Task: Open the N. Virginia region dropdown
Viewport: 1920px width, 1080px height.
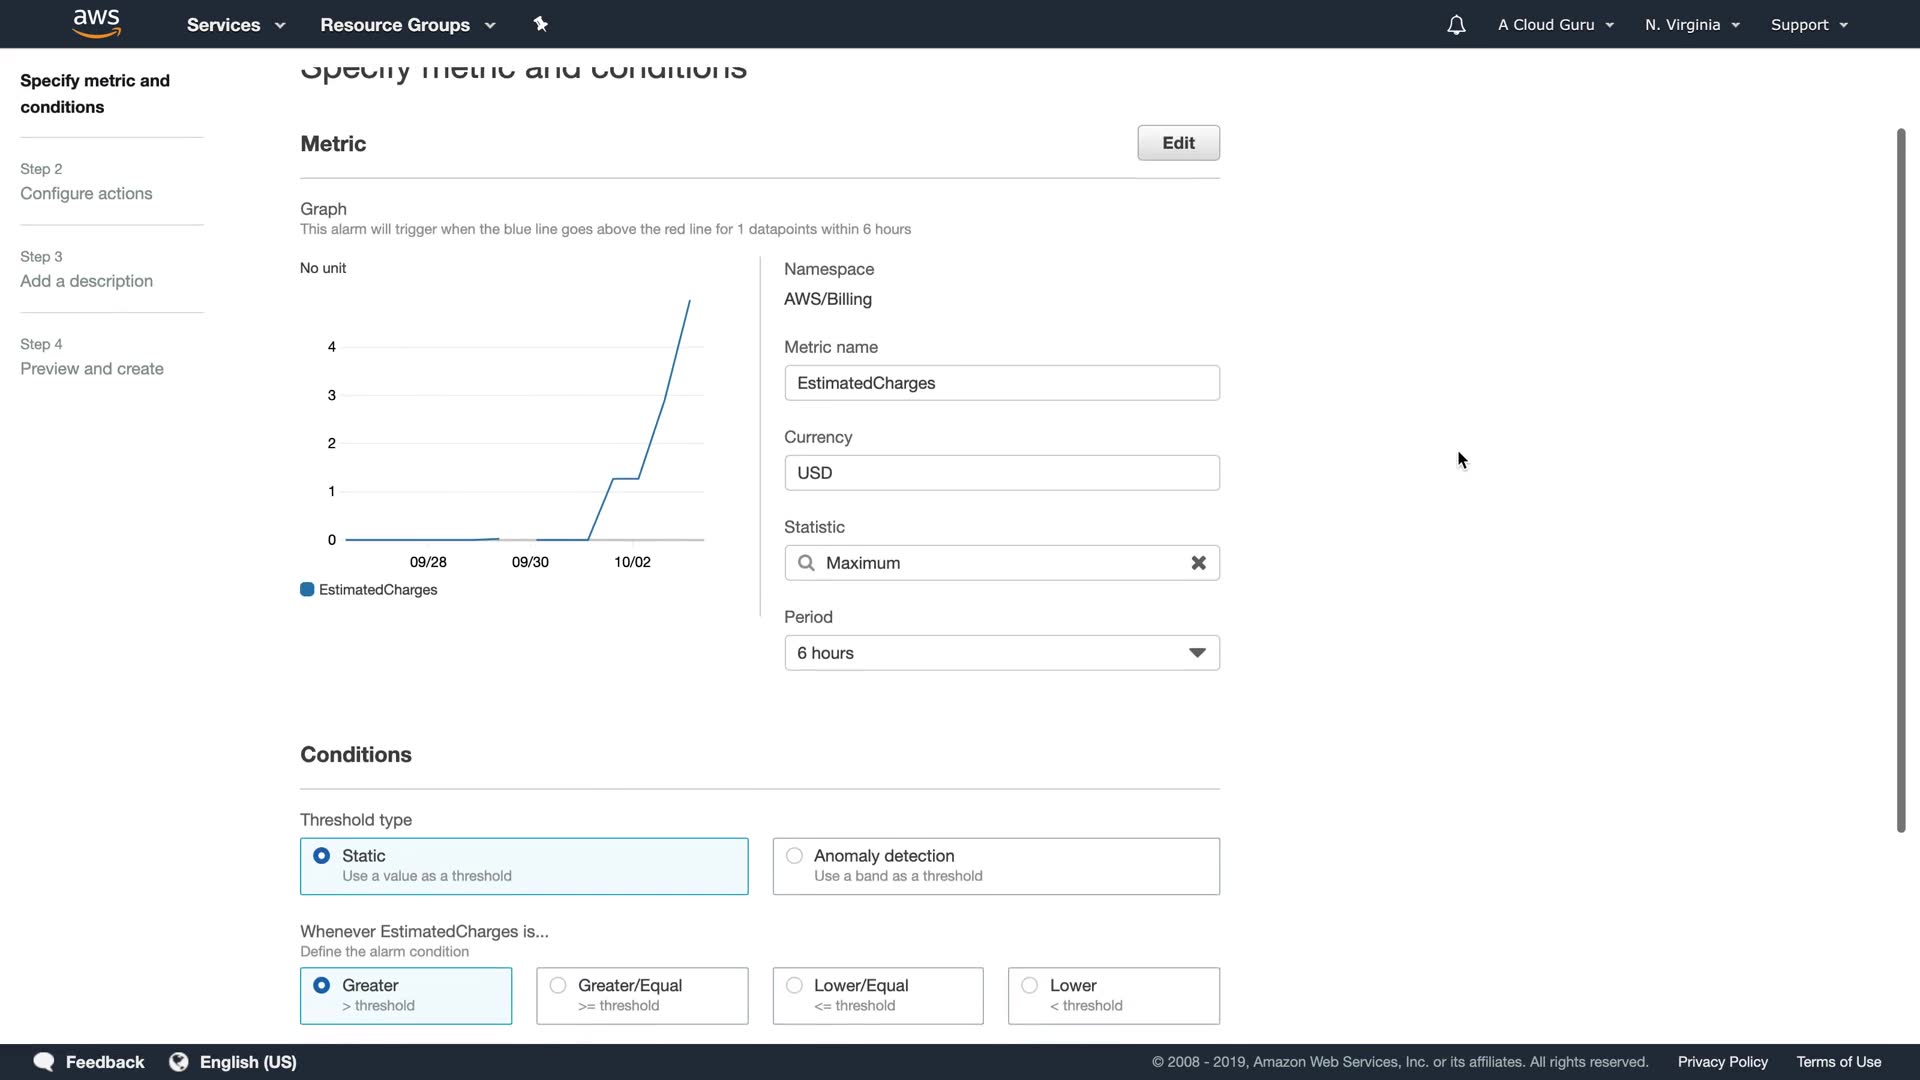Action: click(x=1692, y=25)
